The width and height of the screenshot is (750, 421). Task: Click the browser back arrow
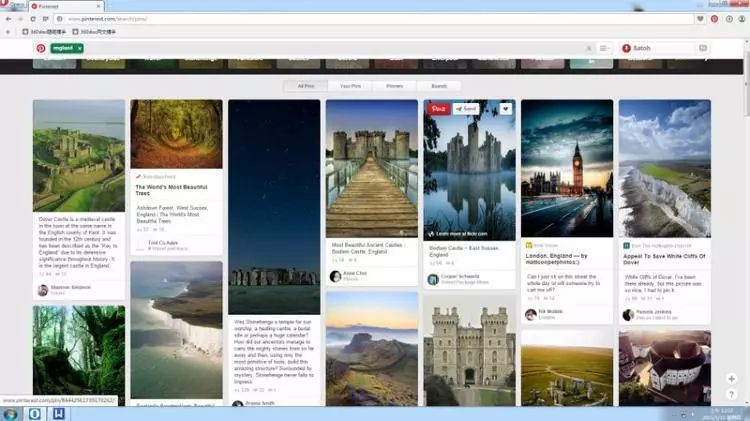(8, 18)
